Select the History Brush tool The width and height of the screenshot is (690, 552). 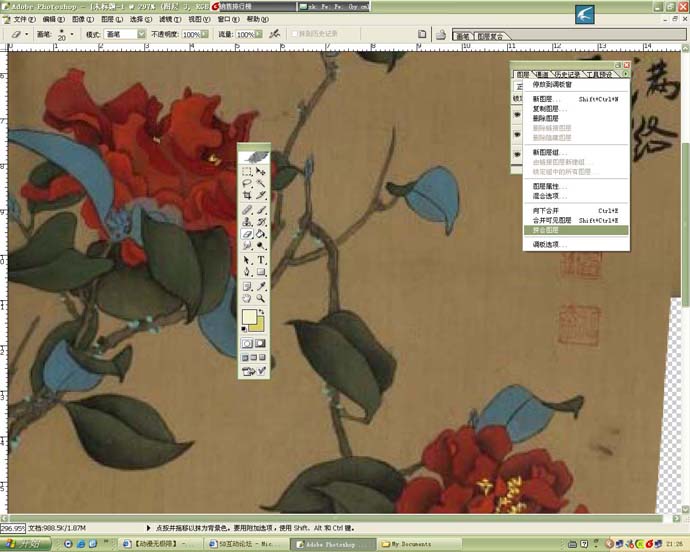coord(261,222)
